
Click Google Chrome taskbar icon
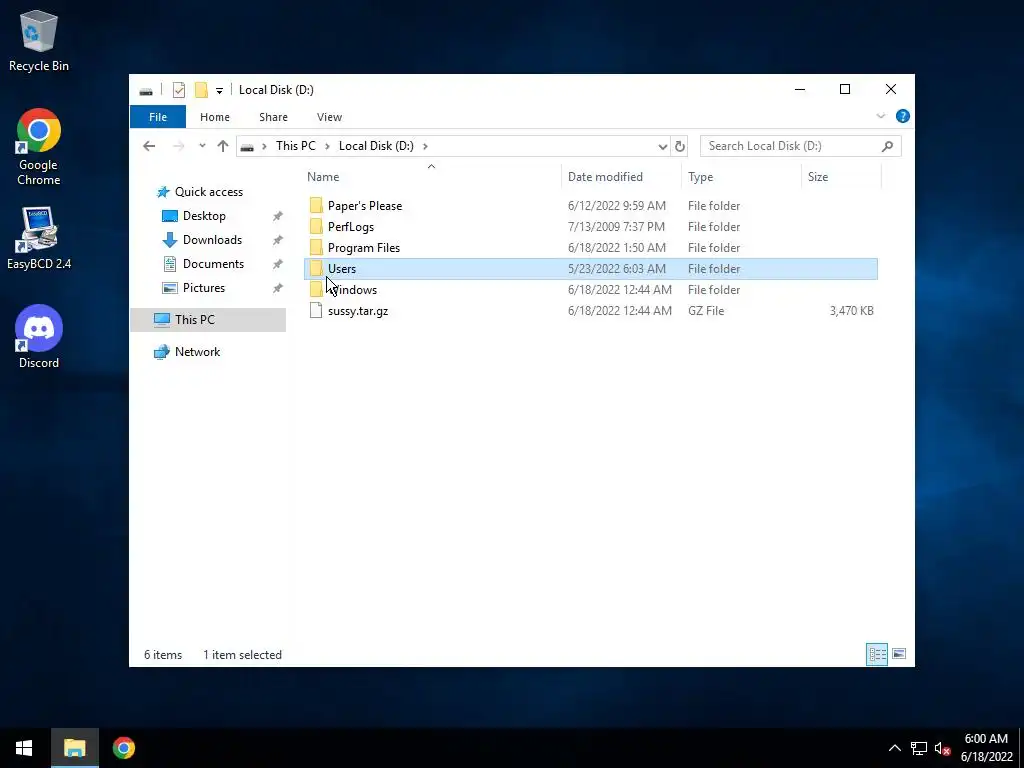[123, 748]
